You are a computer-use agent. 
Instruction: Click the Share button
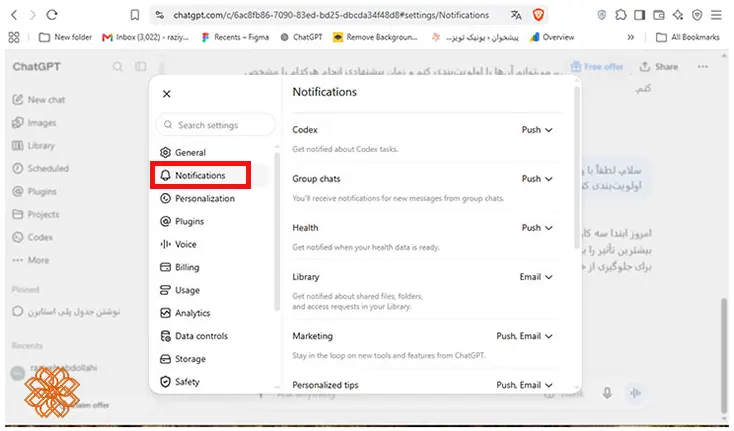659,66
